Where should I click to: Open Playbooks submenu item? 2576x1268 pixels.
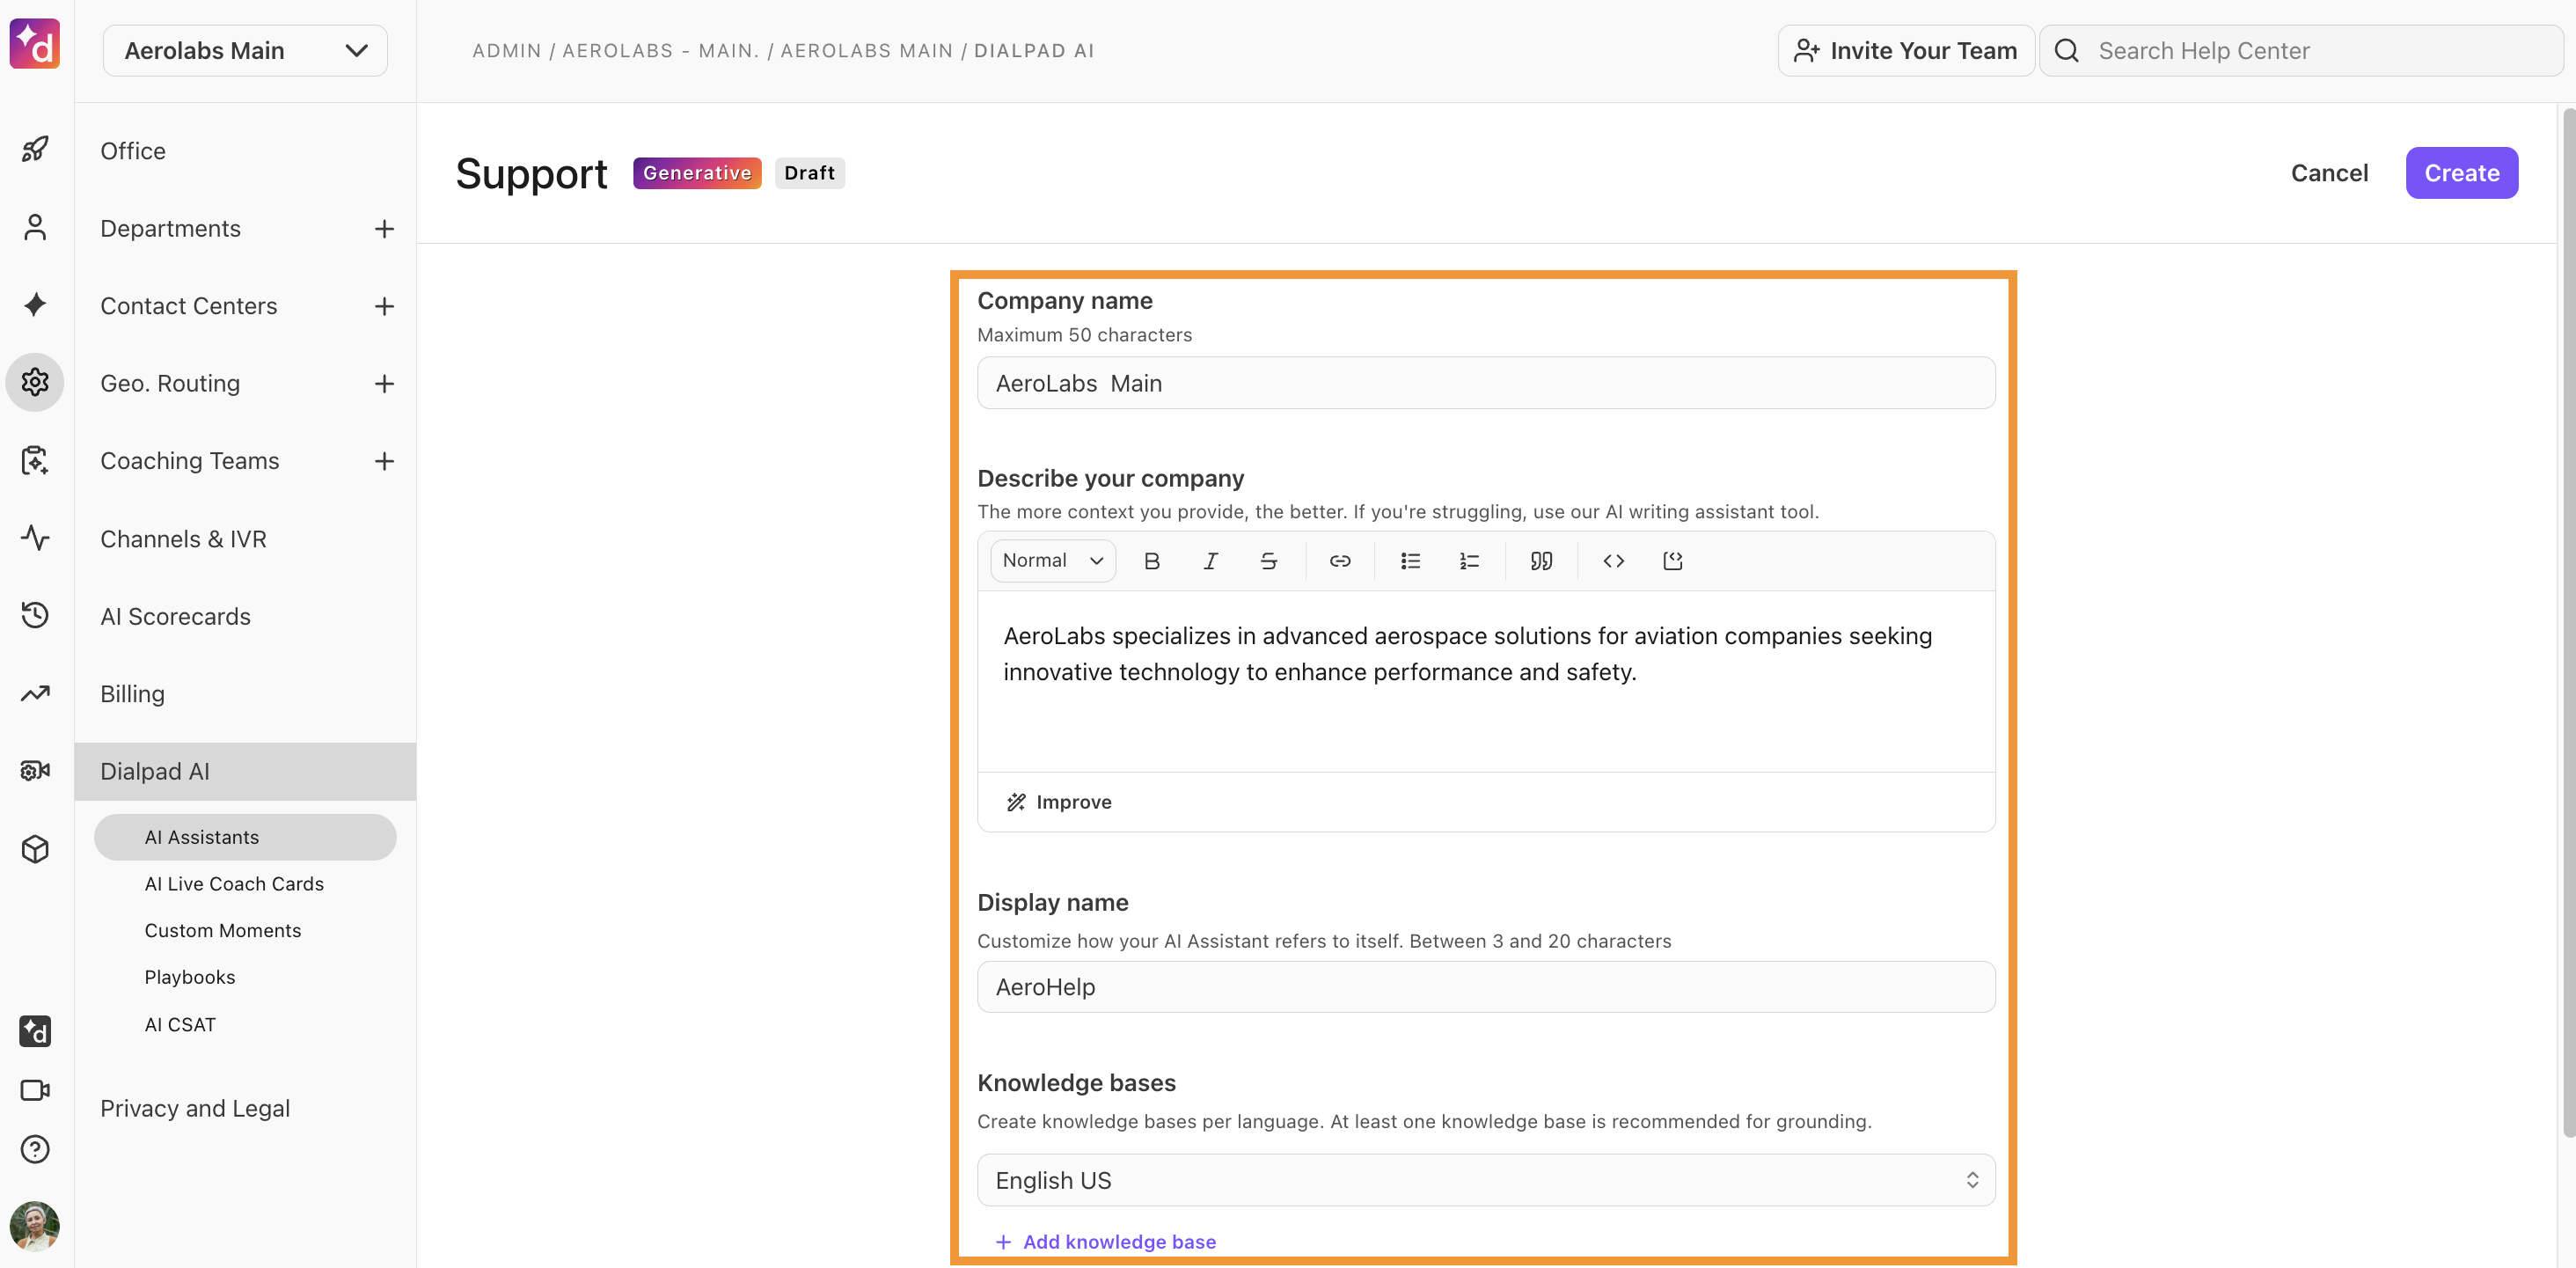pyautogui.click(x=190, y=977)
